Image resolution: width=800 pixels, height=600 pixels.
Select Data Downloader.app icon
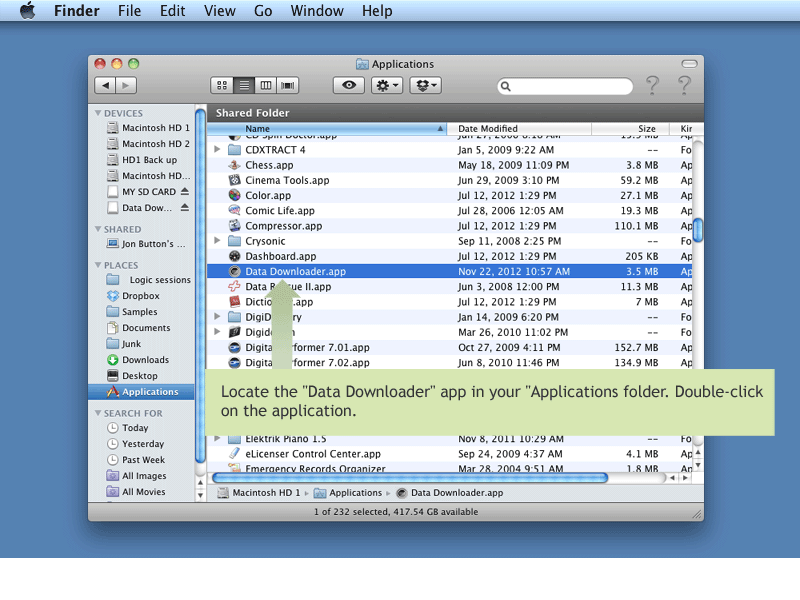point(234,271)
